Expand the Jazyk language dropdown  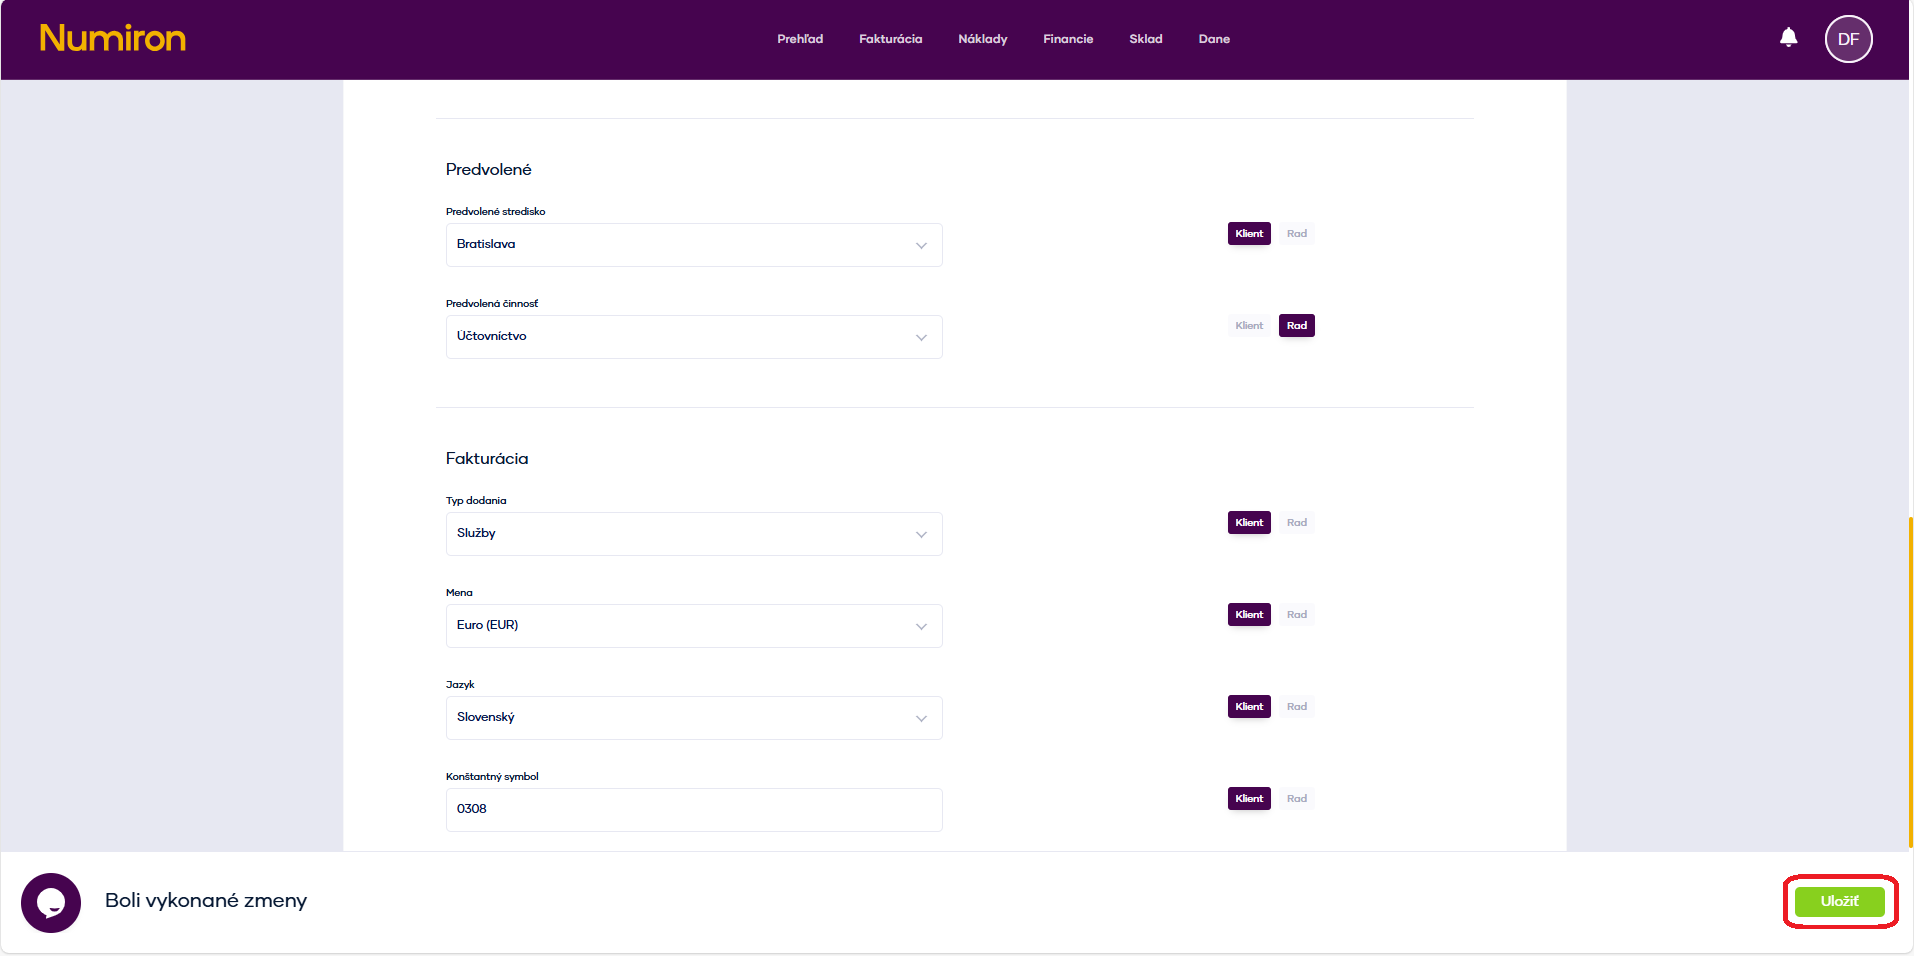pos(693,718)
